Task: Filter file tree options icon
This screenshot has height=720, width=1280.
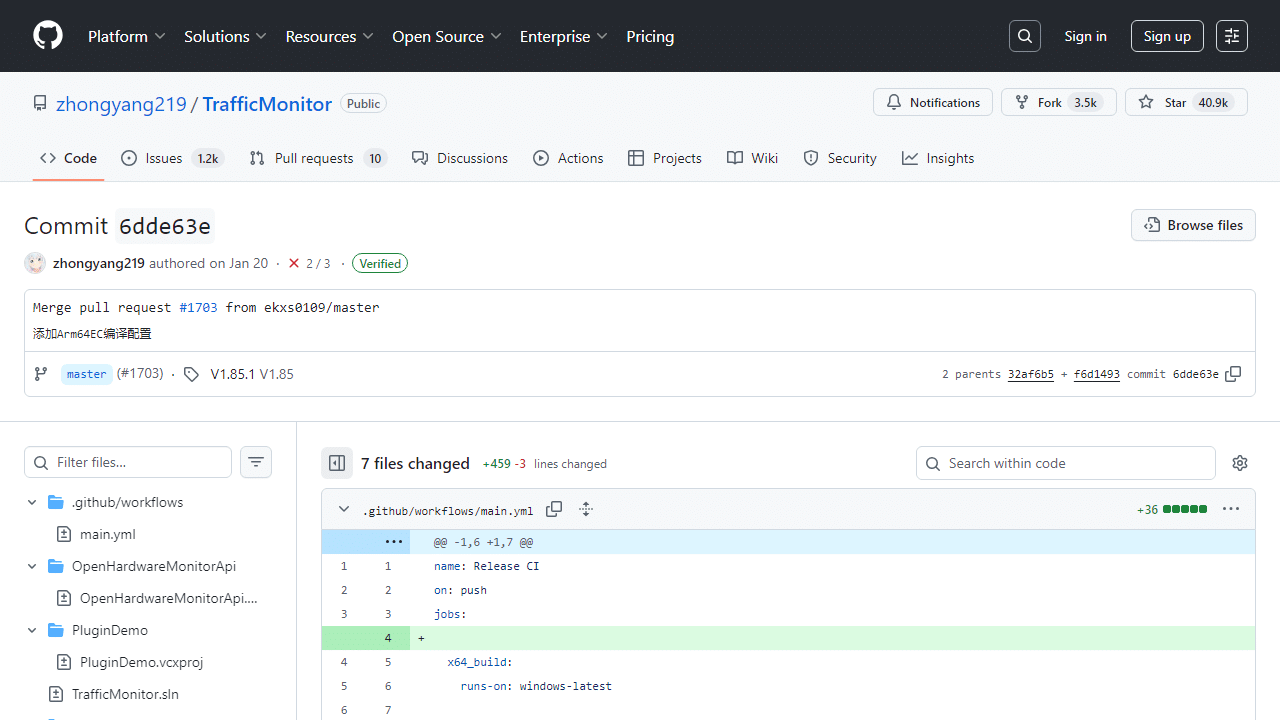Action: pos(256,462)
